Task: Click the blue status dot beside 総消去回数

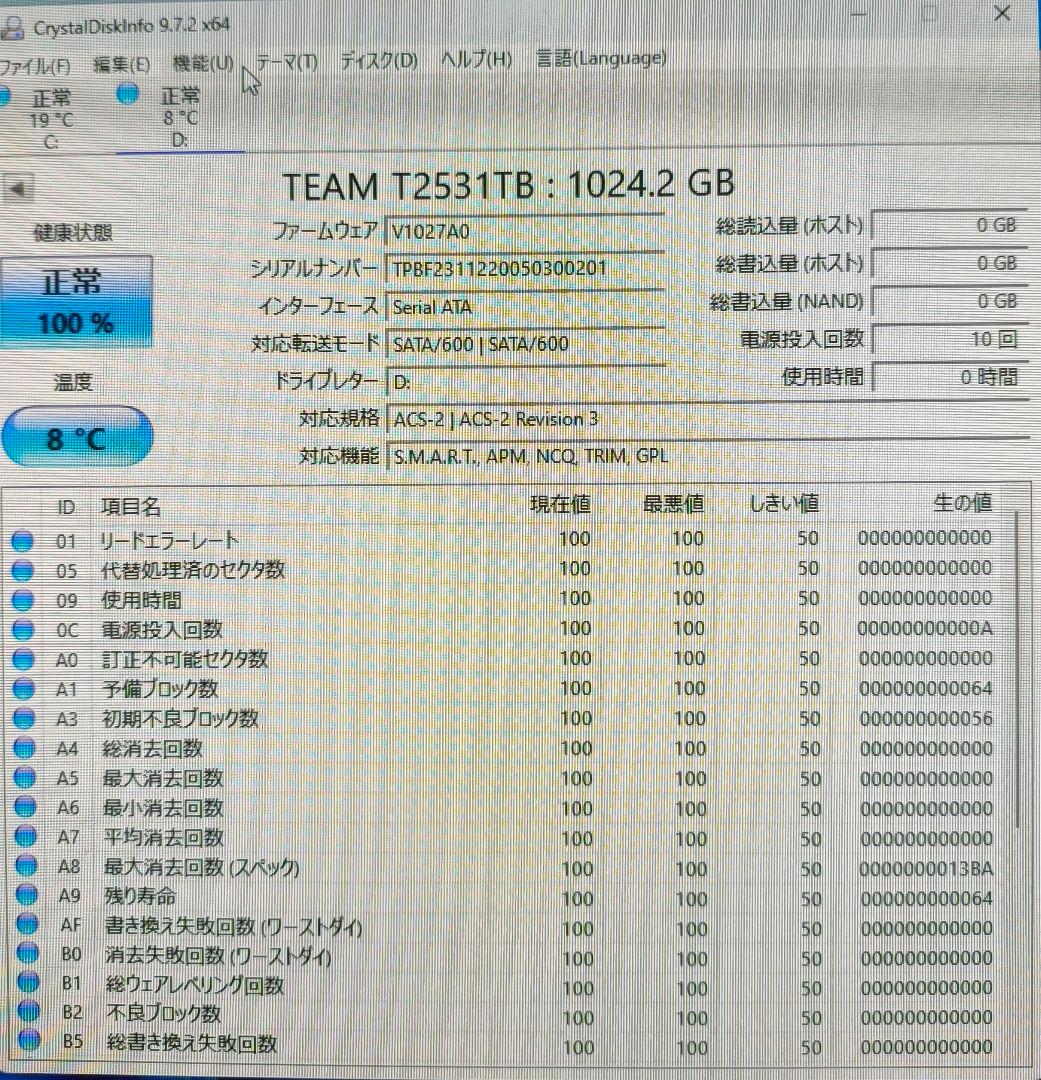Action: [24, 749]
